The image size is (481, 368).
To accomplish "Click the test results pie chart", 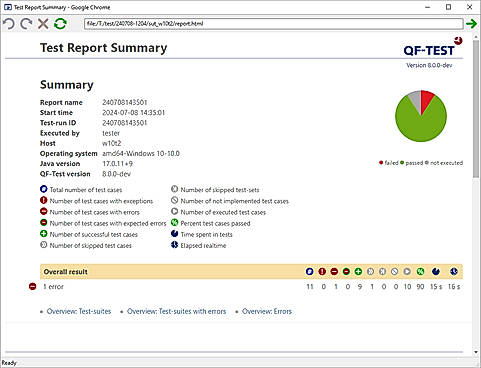I will [421, 116].
